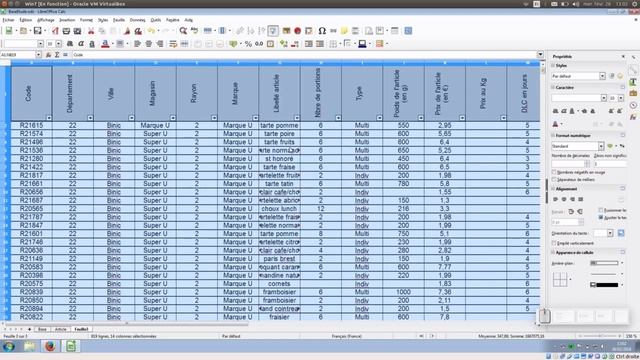Image resolution: width=640 pixels, height=360 pixels.
Task: Click the Save document toolbar icon
Action: 38,31
